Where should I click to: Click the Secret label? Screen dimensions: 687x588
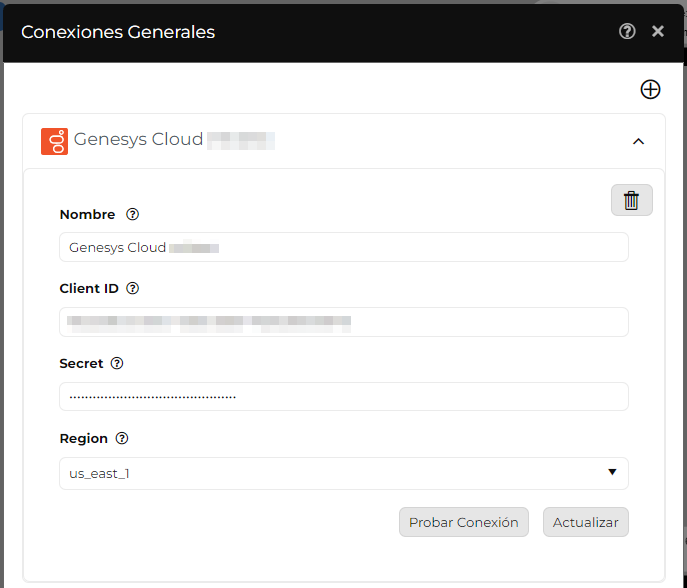(x=81, y=363)
